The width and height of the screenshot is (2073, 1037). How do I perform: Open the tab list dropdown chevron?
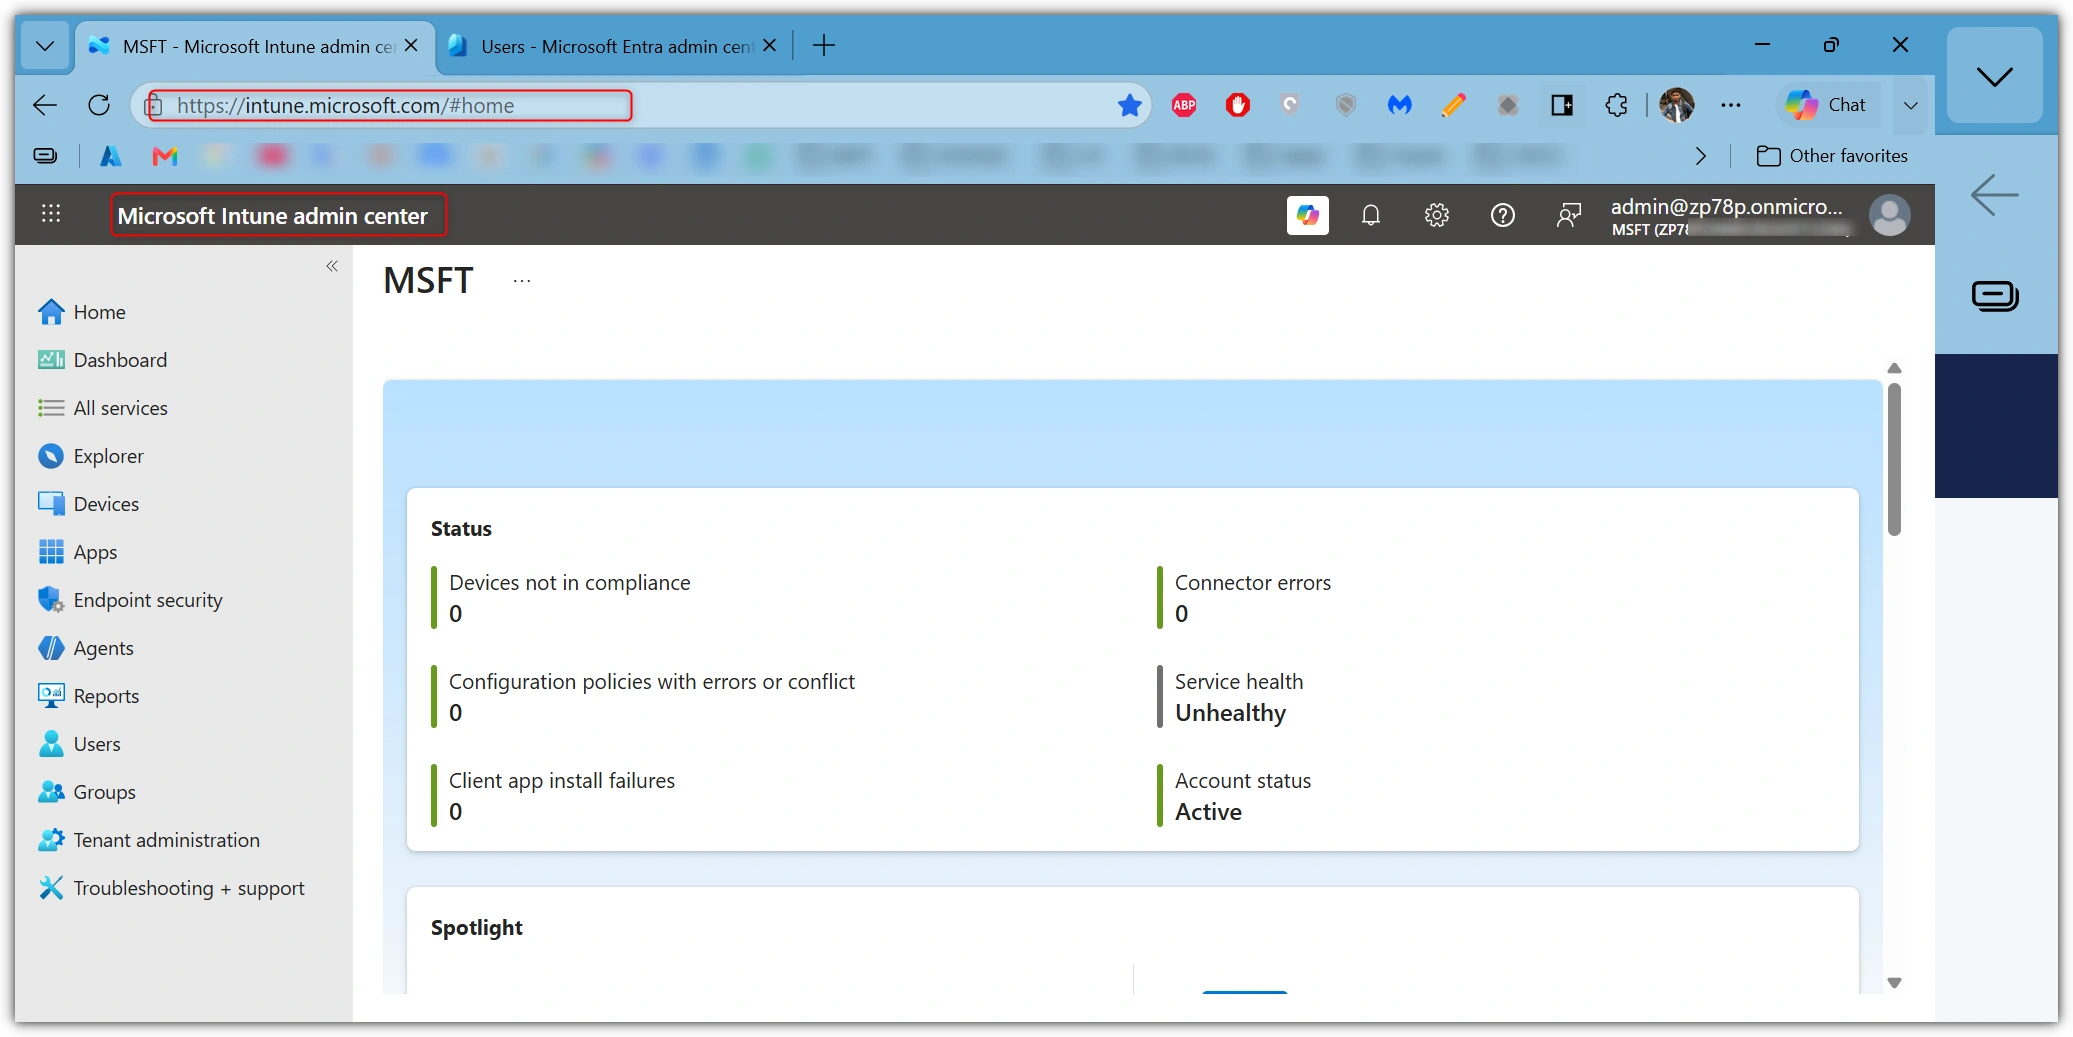click(45, 46)
